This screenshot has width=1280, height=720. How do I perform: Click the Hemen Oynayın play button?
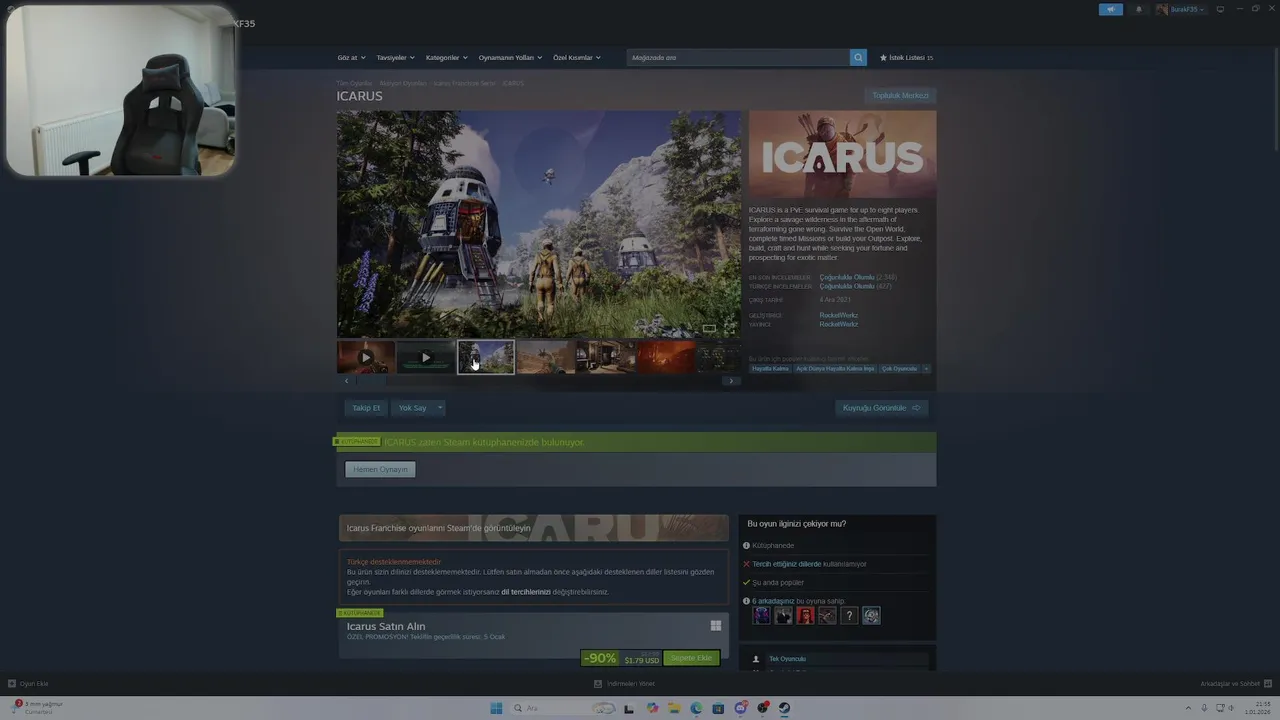[x=380, y=469]
